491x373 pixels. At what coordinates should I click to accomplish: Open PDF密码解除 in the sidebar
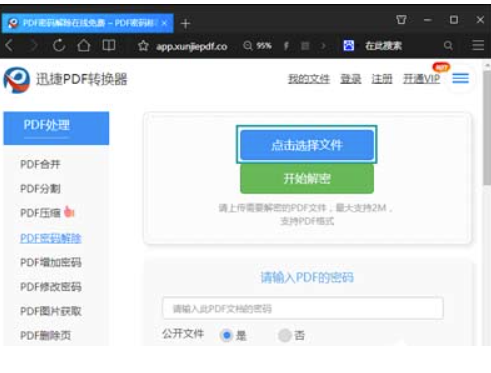(x=51, y=238)
